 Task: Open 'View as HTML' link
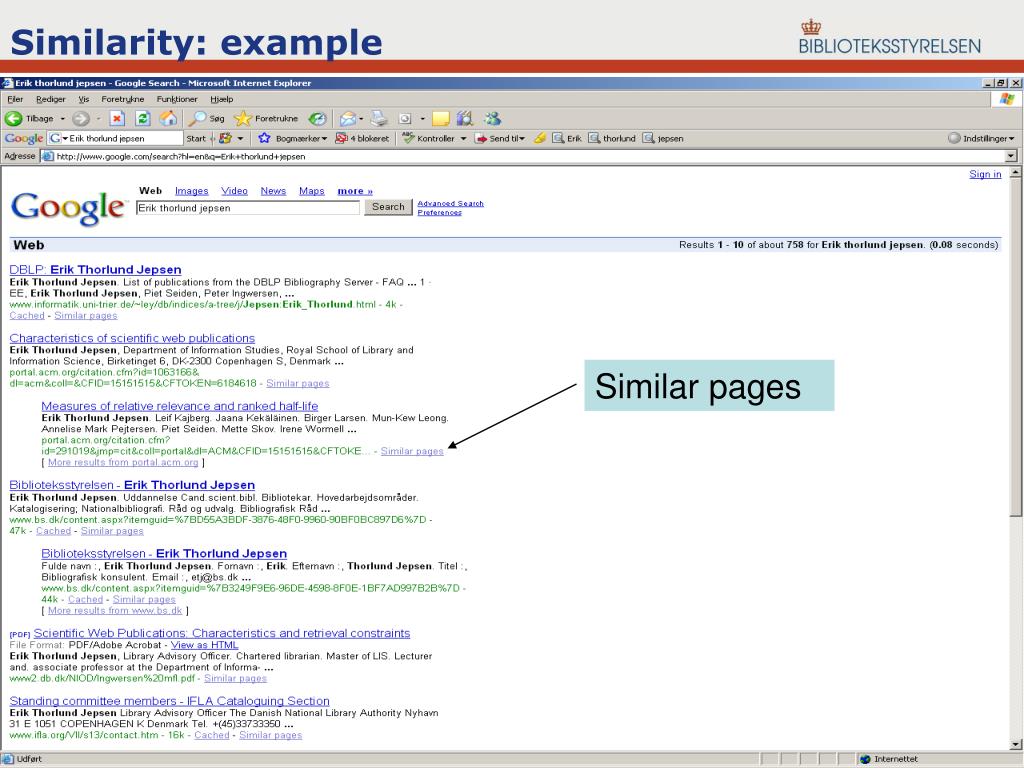(204, 645)
